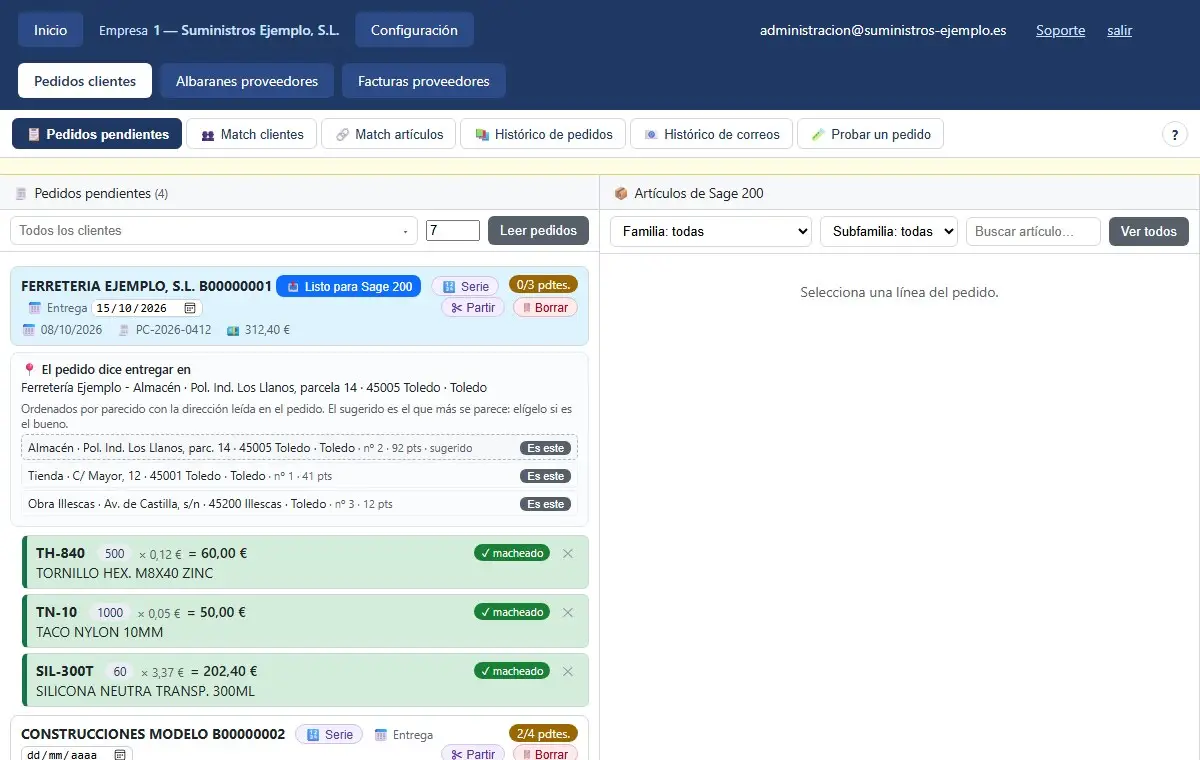Click Serie on the Ferretería Ejemplo order
The image size is (1200, 760).
pyautogui.click(x=465, y=286)
